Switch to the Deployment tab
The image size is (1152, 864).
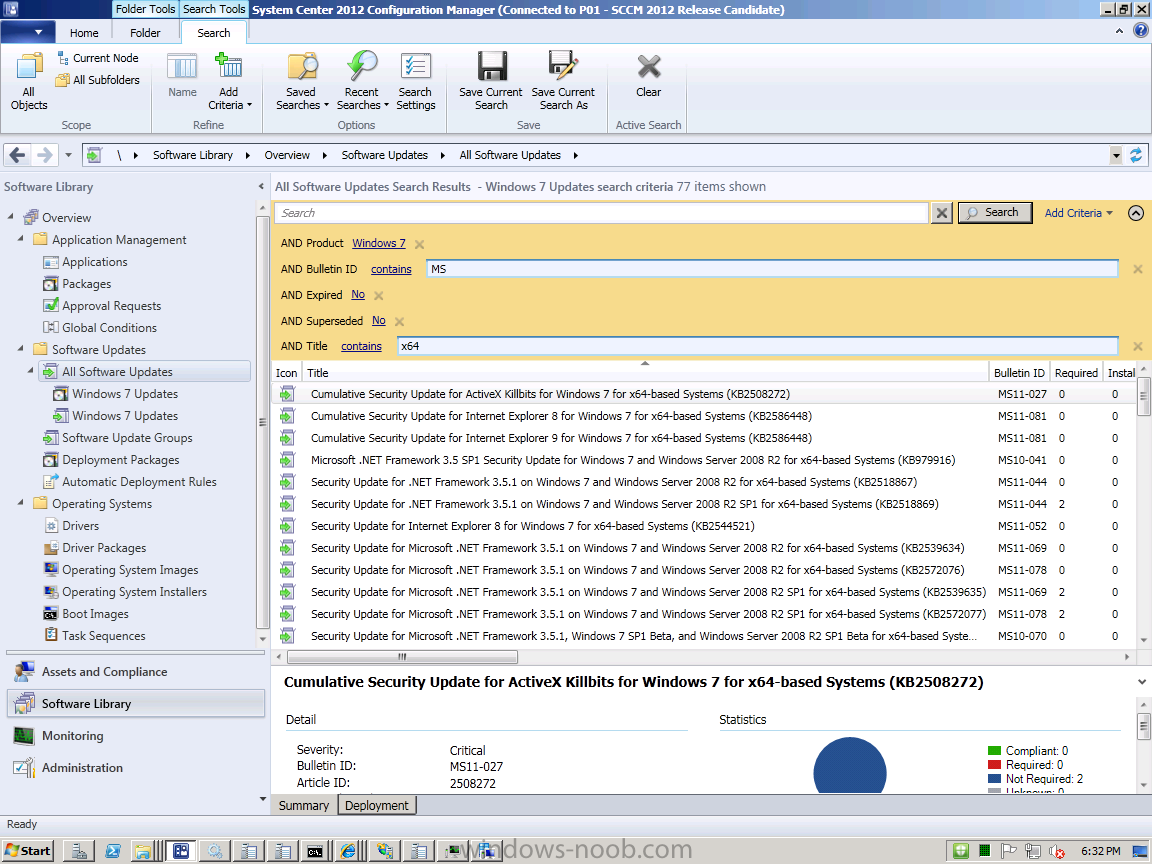point(376,805)
